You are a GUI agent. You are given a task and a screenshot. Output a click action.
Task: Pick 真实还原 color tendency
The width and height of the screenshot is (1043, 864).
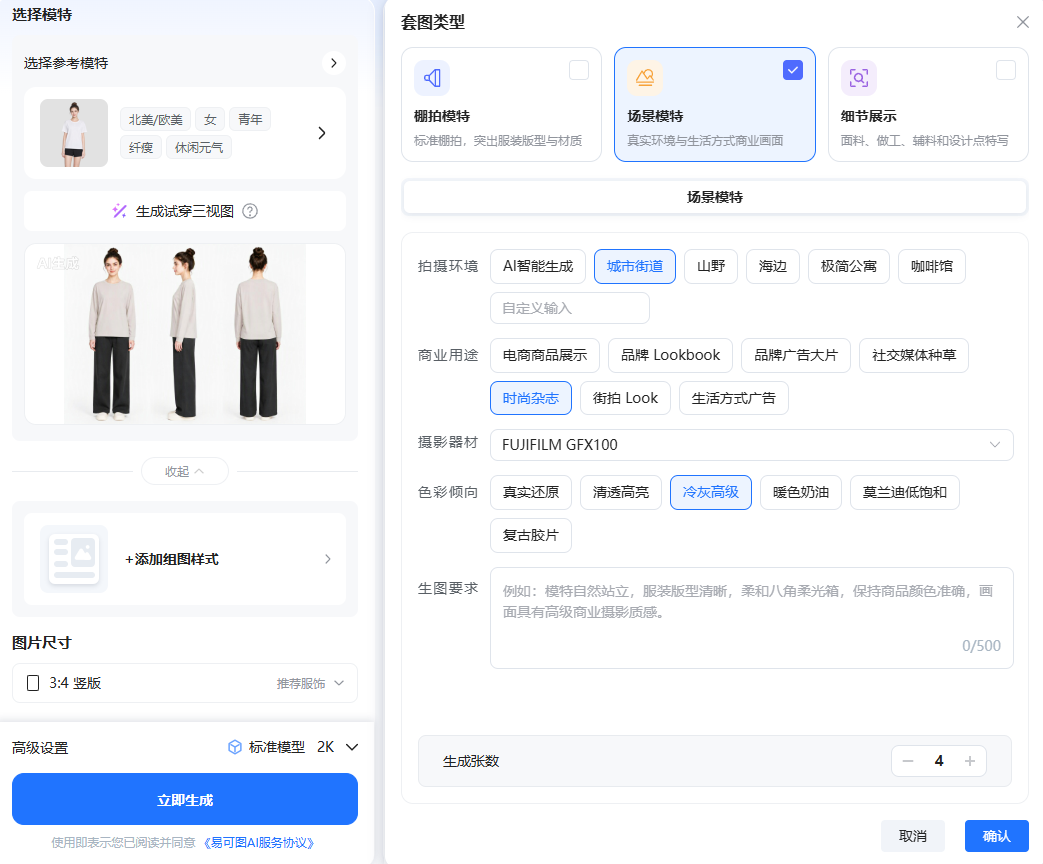pyautogui.click(x=531, y=492)
